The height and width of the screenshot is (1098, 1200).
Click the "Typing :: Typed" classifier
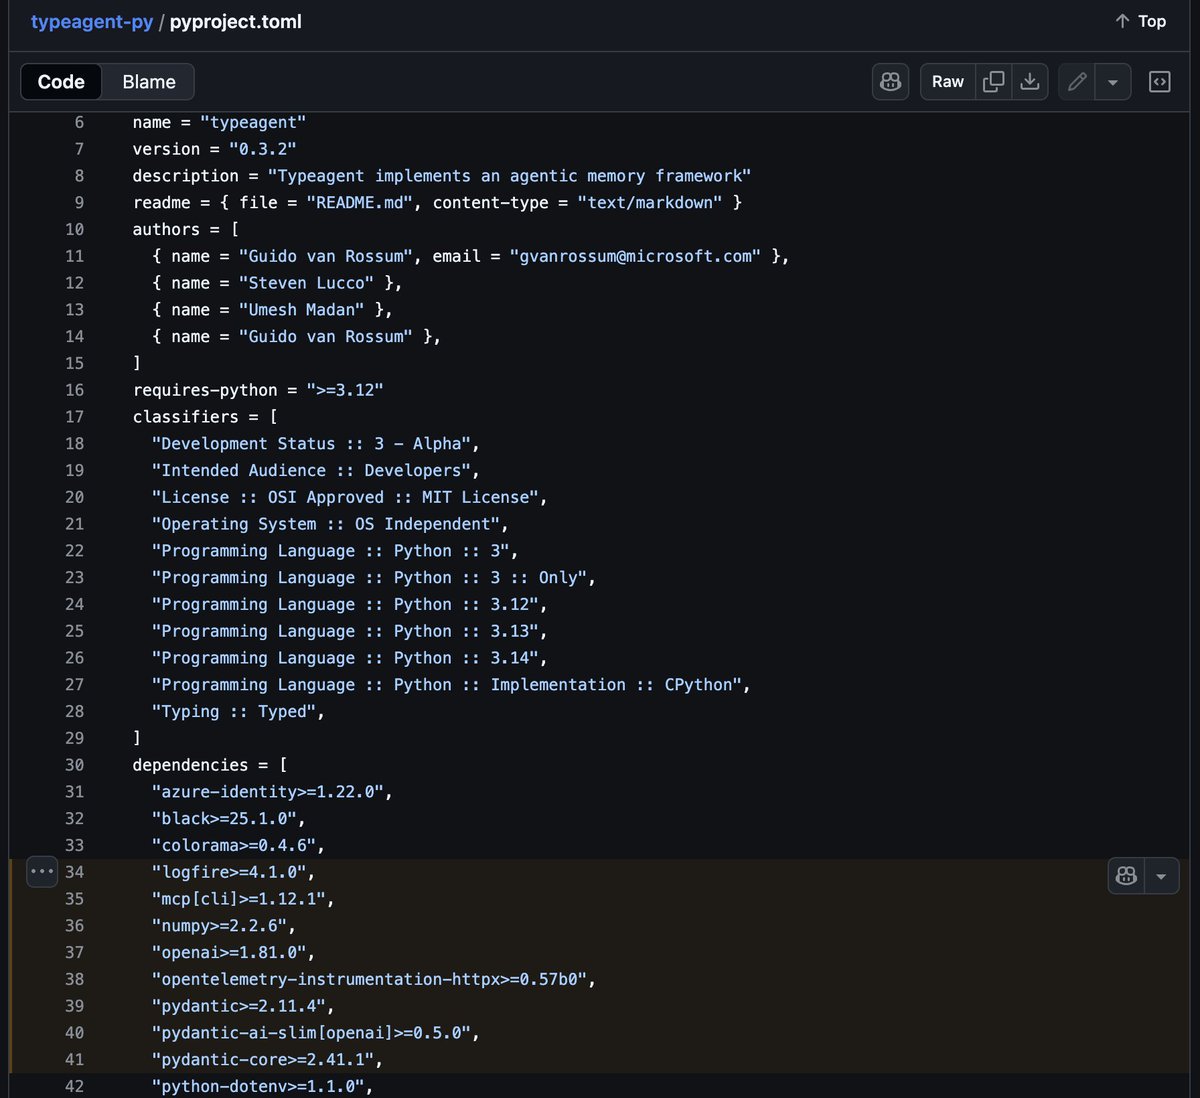coord(233,711)
